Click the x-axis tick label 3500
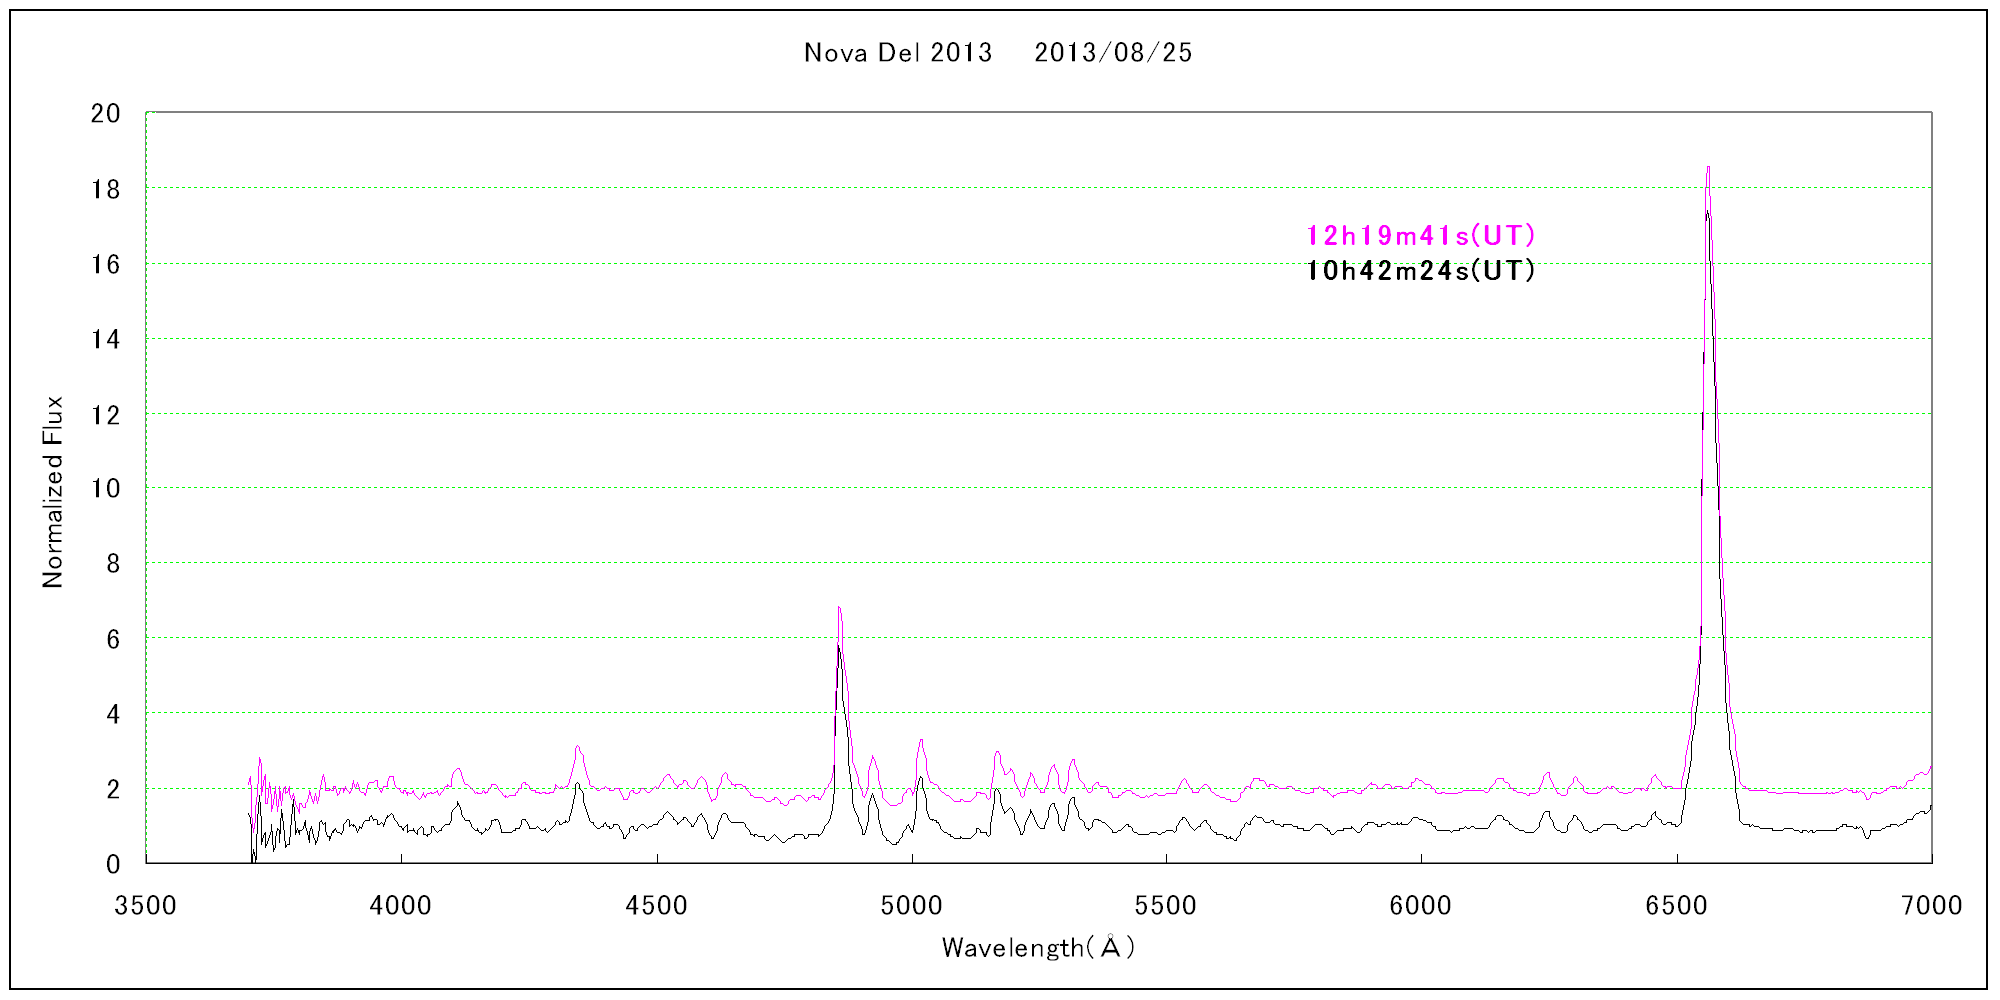 point(146,906)
